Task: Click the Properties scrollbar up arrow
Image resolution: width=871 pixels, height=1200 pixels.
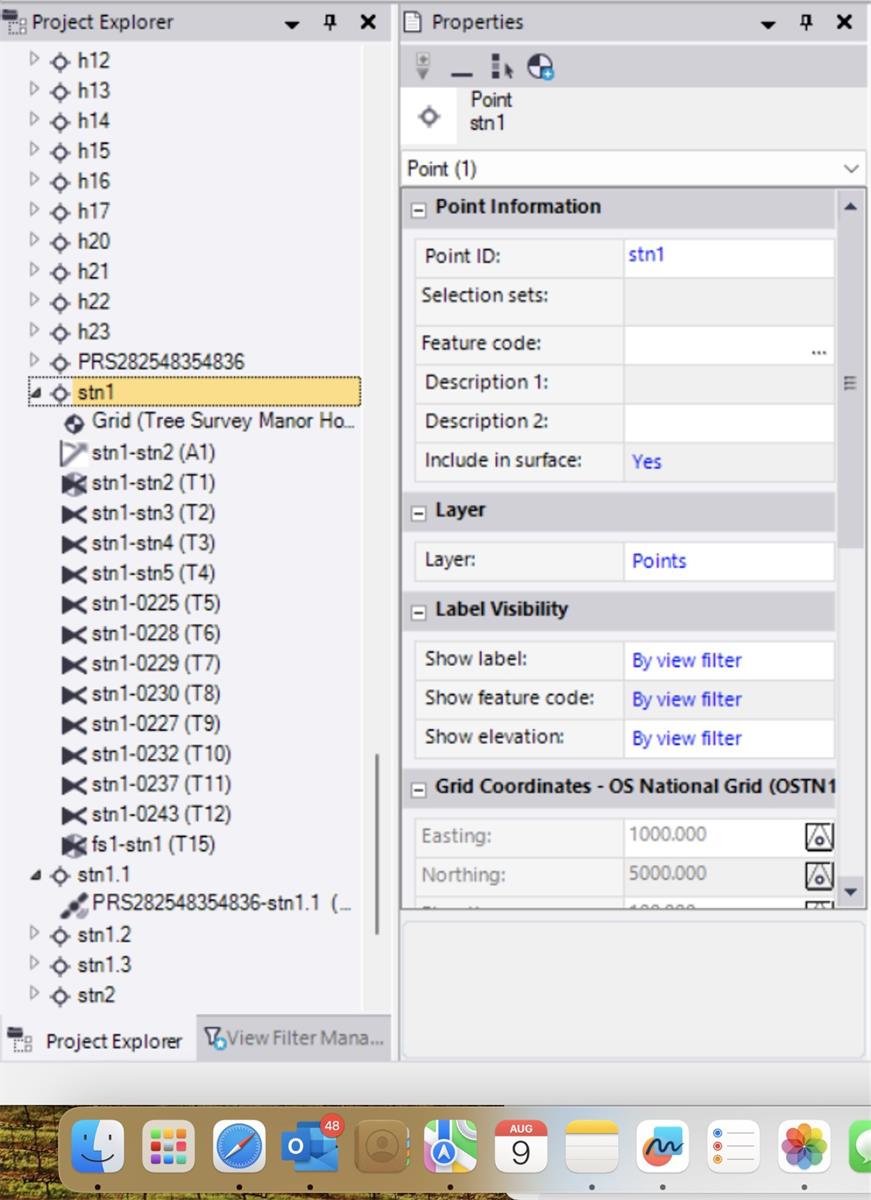Action: (x=850, y=206)
